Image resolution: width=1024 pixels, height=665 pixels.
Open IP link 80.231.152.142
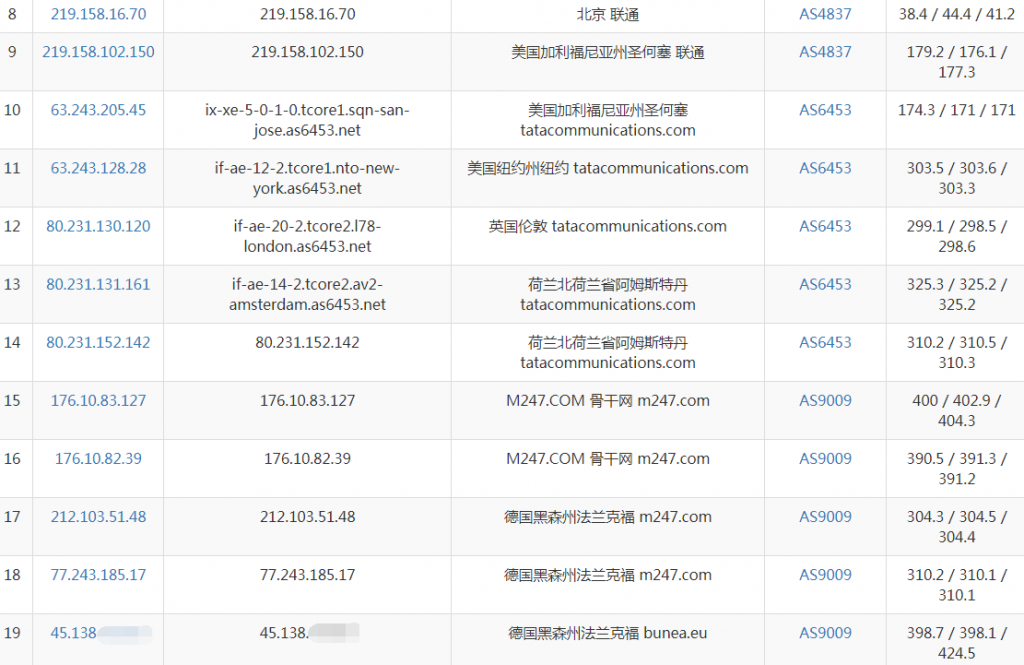tap(98, 342)
